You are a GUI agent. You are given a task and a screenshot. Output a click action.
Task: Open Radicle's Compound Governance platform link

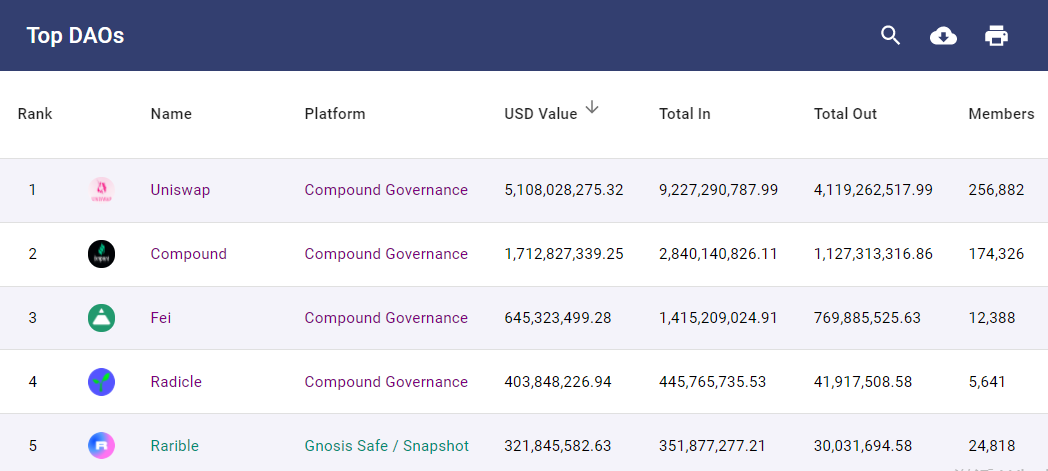point(386,382)
